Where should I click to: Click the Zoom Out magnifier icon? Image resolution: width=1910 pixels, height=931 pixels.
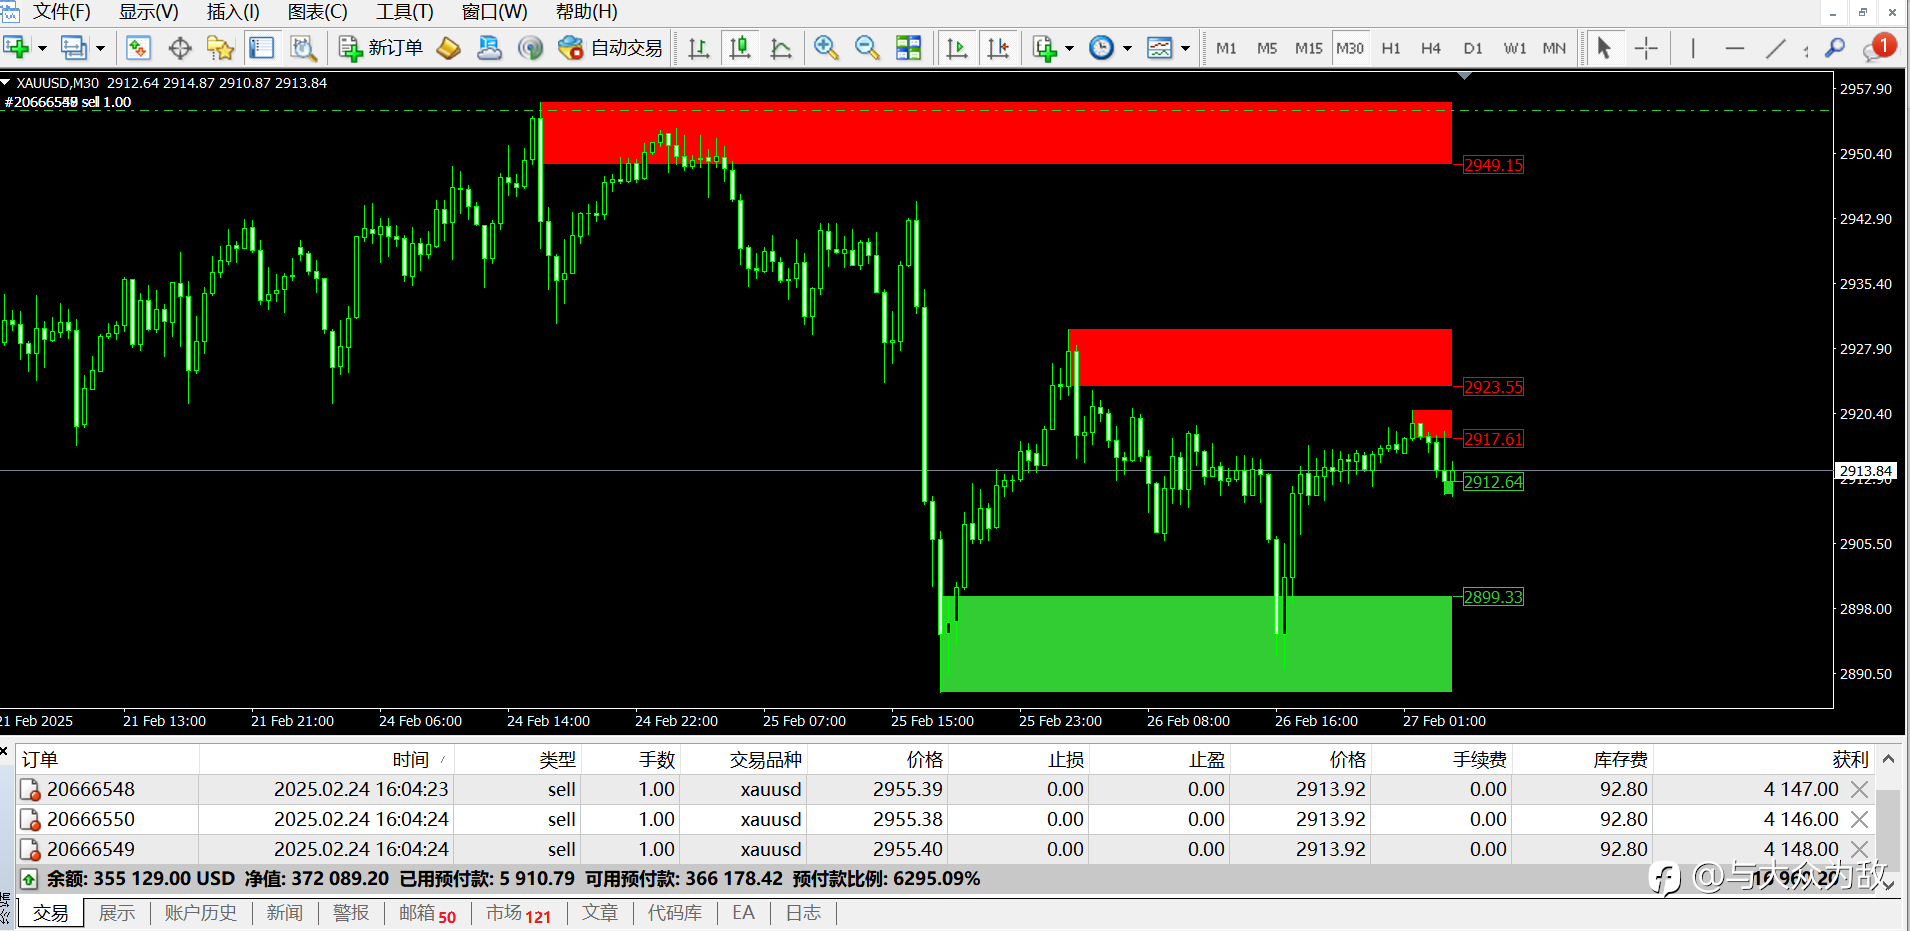[x=867, y=48]
